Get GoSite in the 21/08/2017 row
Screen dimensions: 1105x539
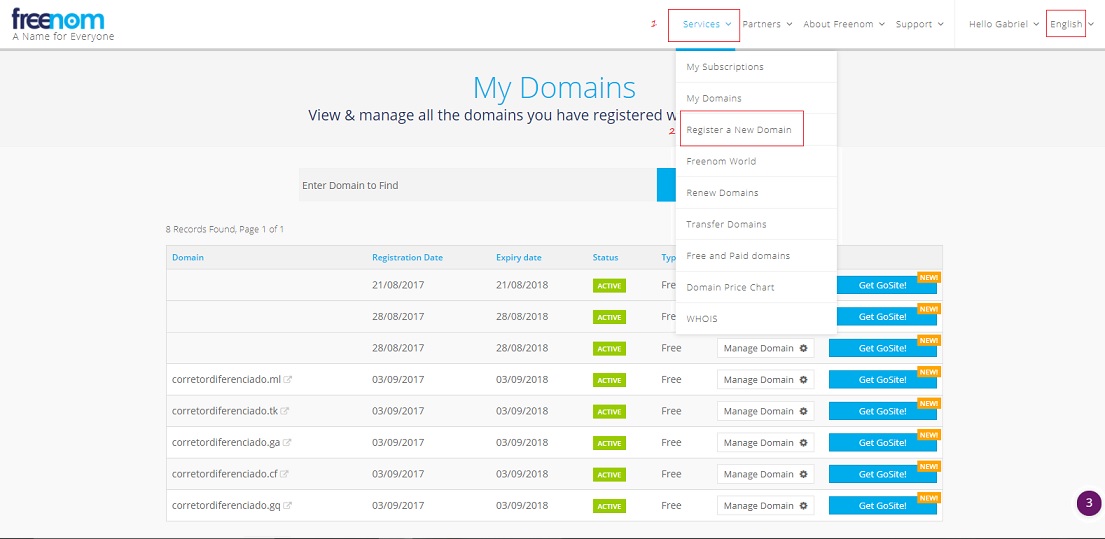[887, 285]
